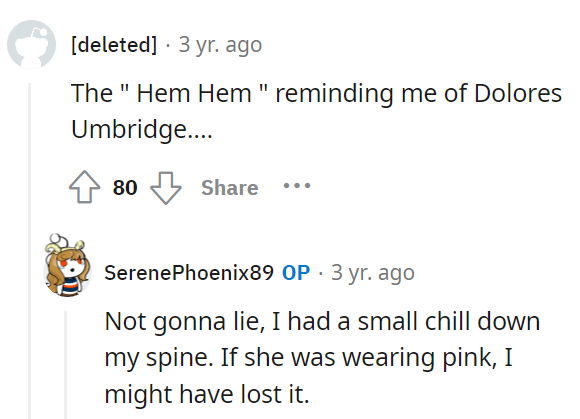Image resolution: width=580 pixels, height=419 pixels.
Task: Click the 80 vote score count
Action: coord(125,187)
